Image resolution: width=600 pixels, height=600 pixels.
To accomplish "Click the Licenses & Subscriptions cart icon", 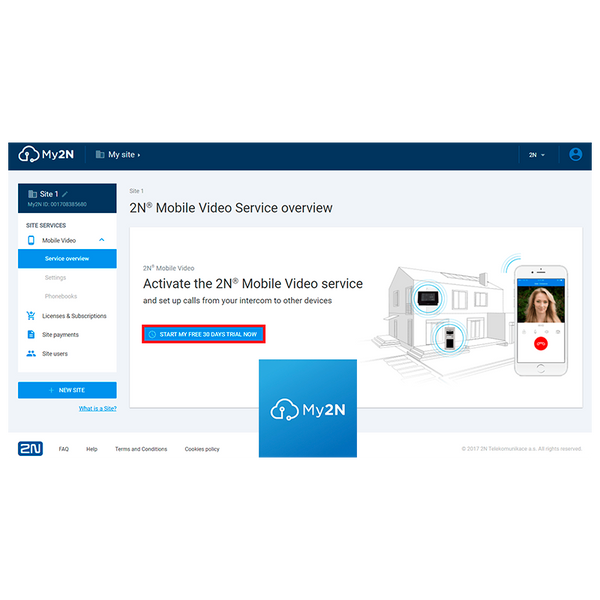I will (x=31, y=316).
